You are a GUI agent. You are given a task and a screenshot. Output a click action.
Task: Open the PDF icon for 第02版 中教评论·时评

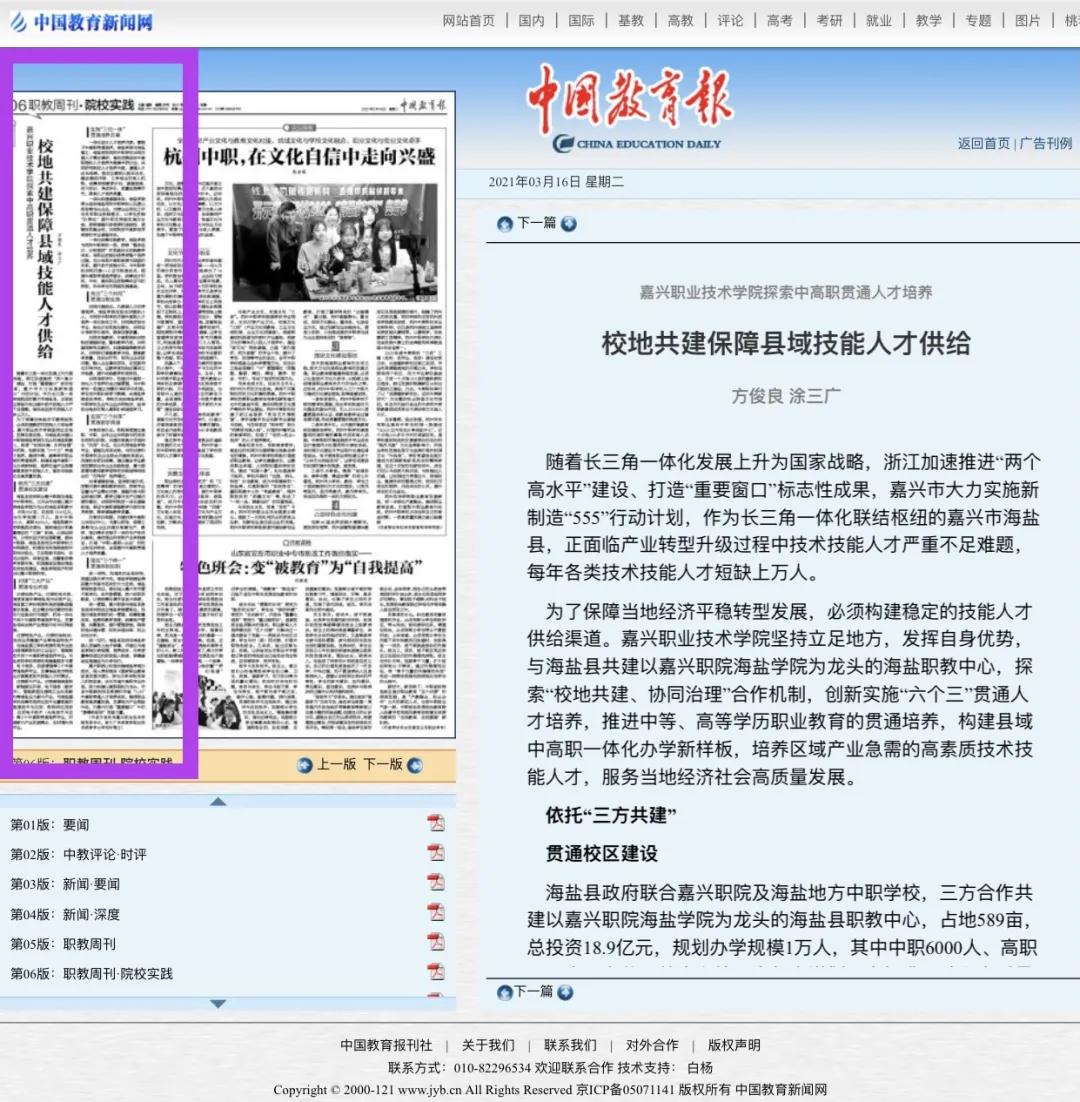click(436, 853)
